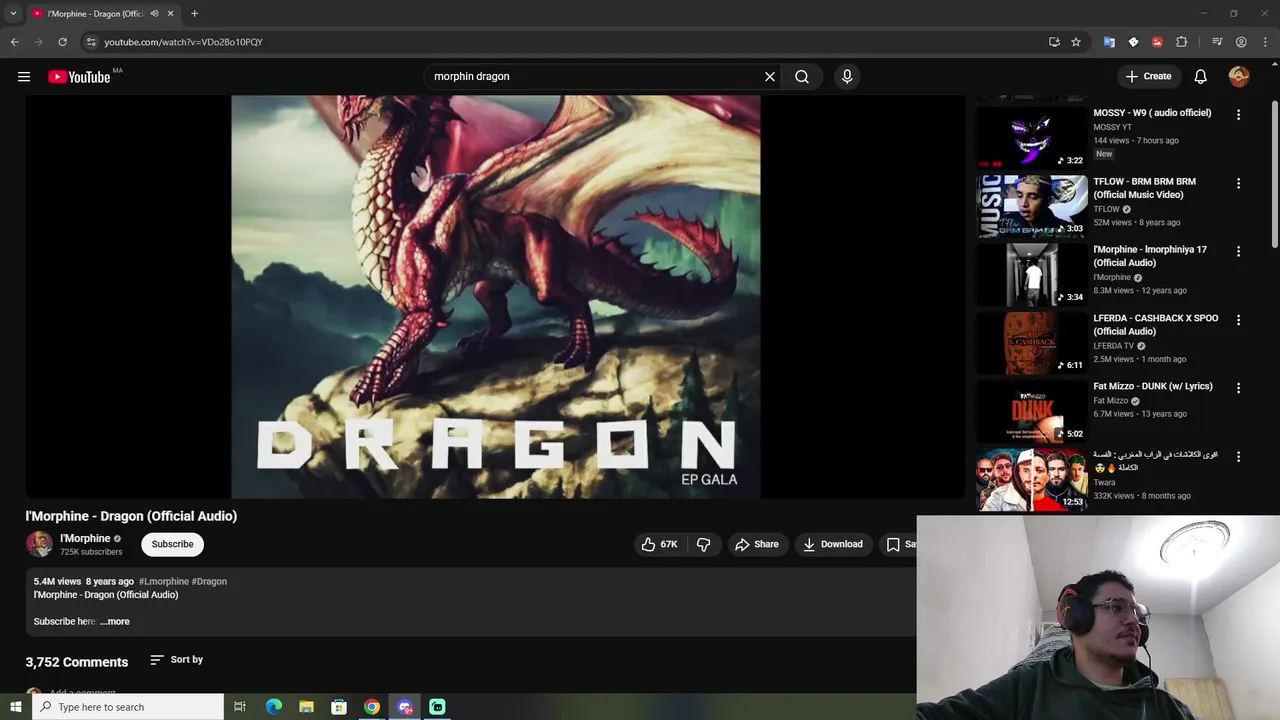1280x720 pixels.
Task: Click the page vertical scrollbar
Action: 1274,175
